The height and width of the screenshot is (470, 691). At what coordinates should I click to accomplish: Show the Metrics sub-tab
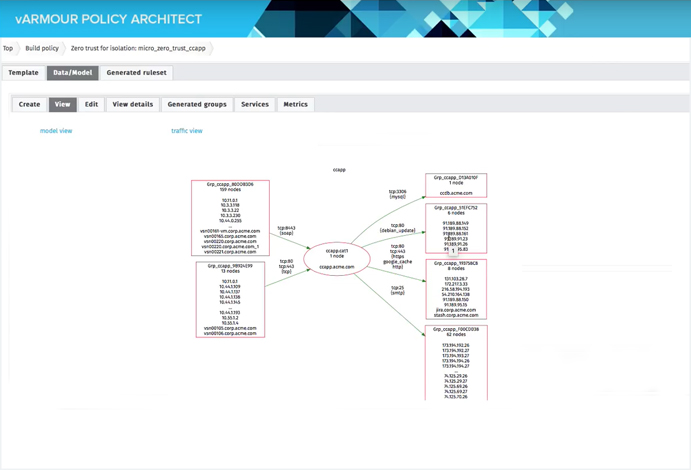(295, 104)
